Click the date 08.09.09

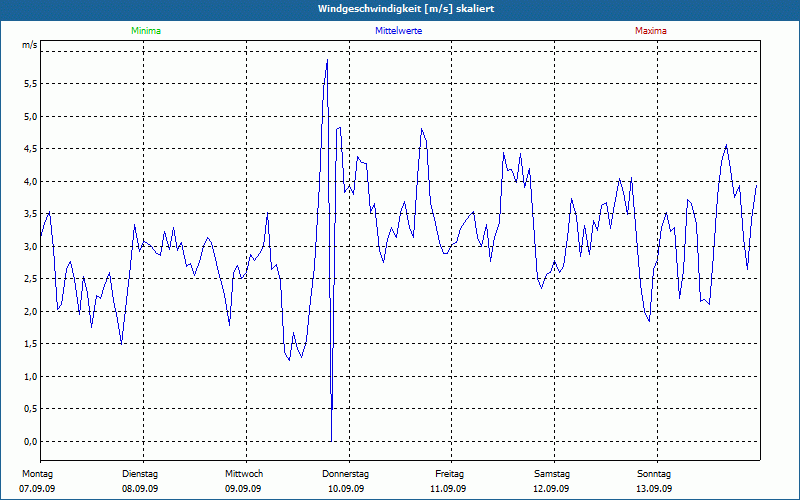[140, 489]
